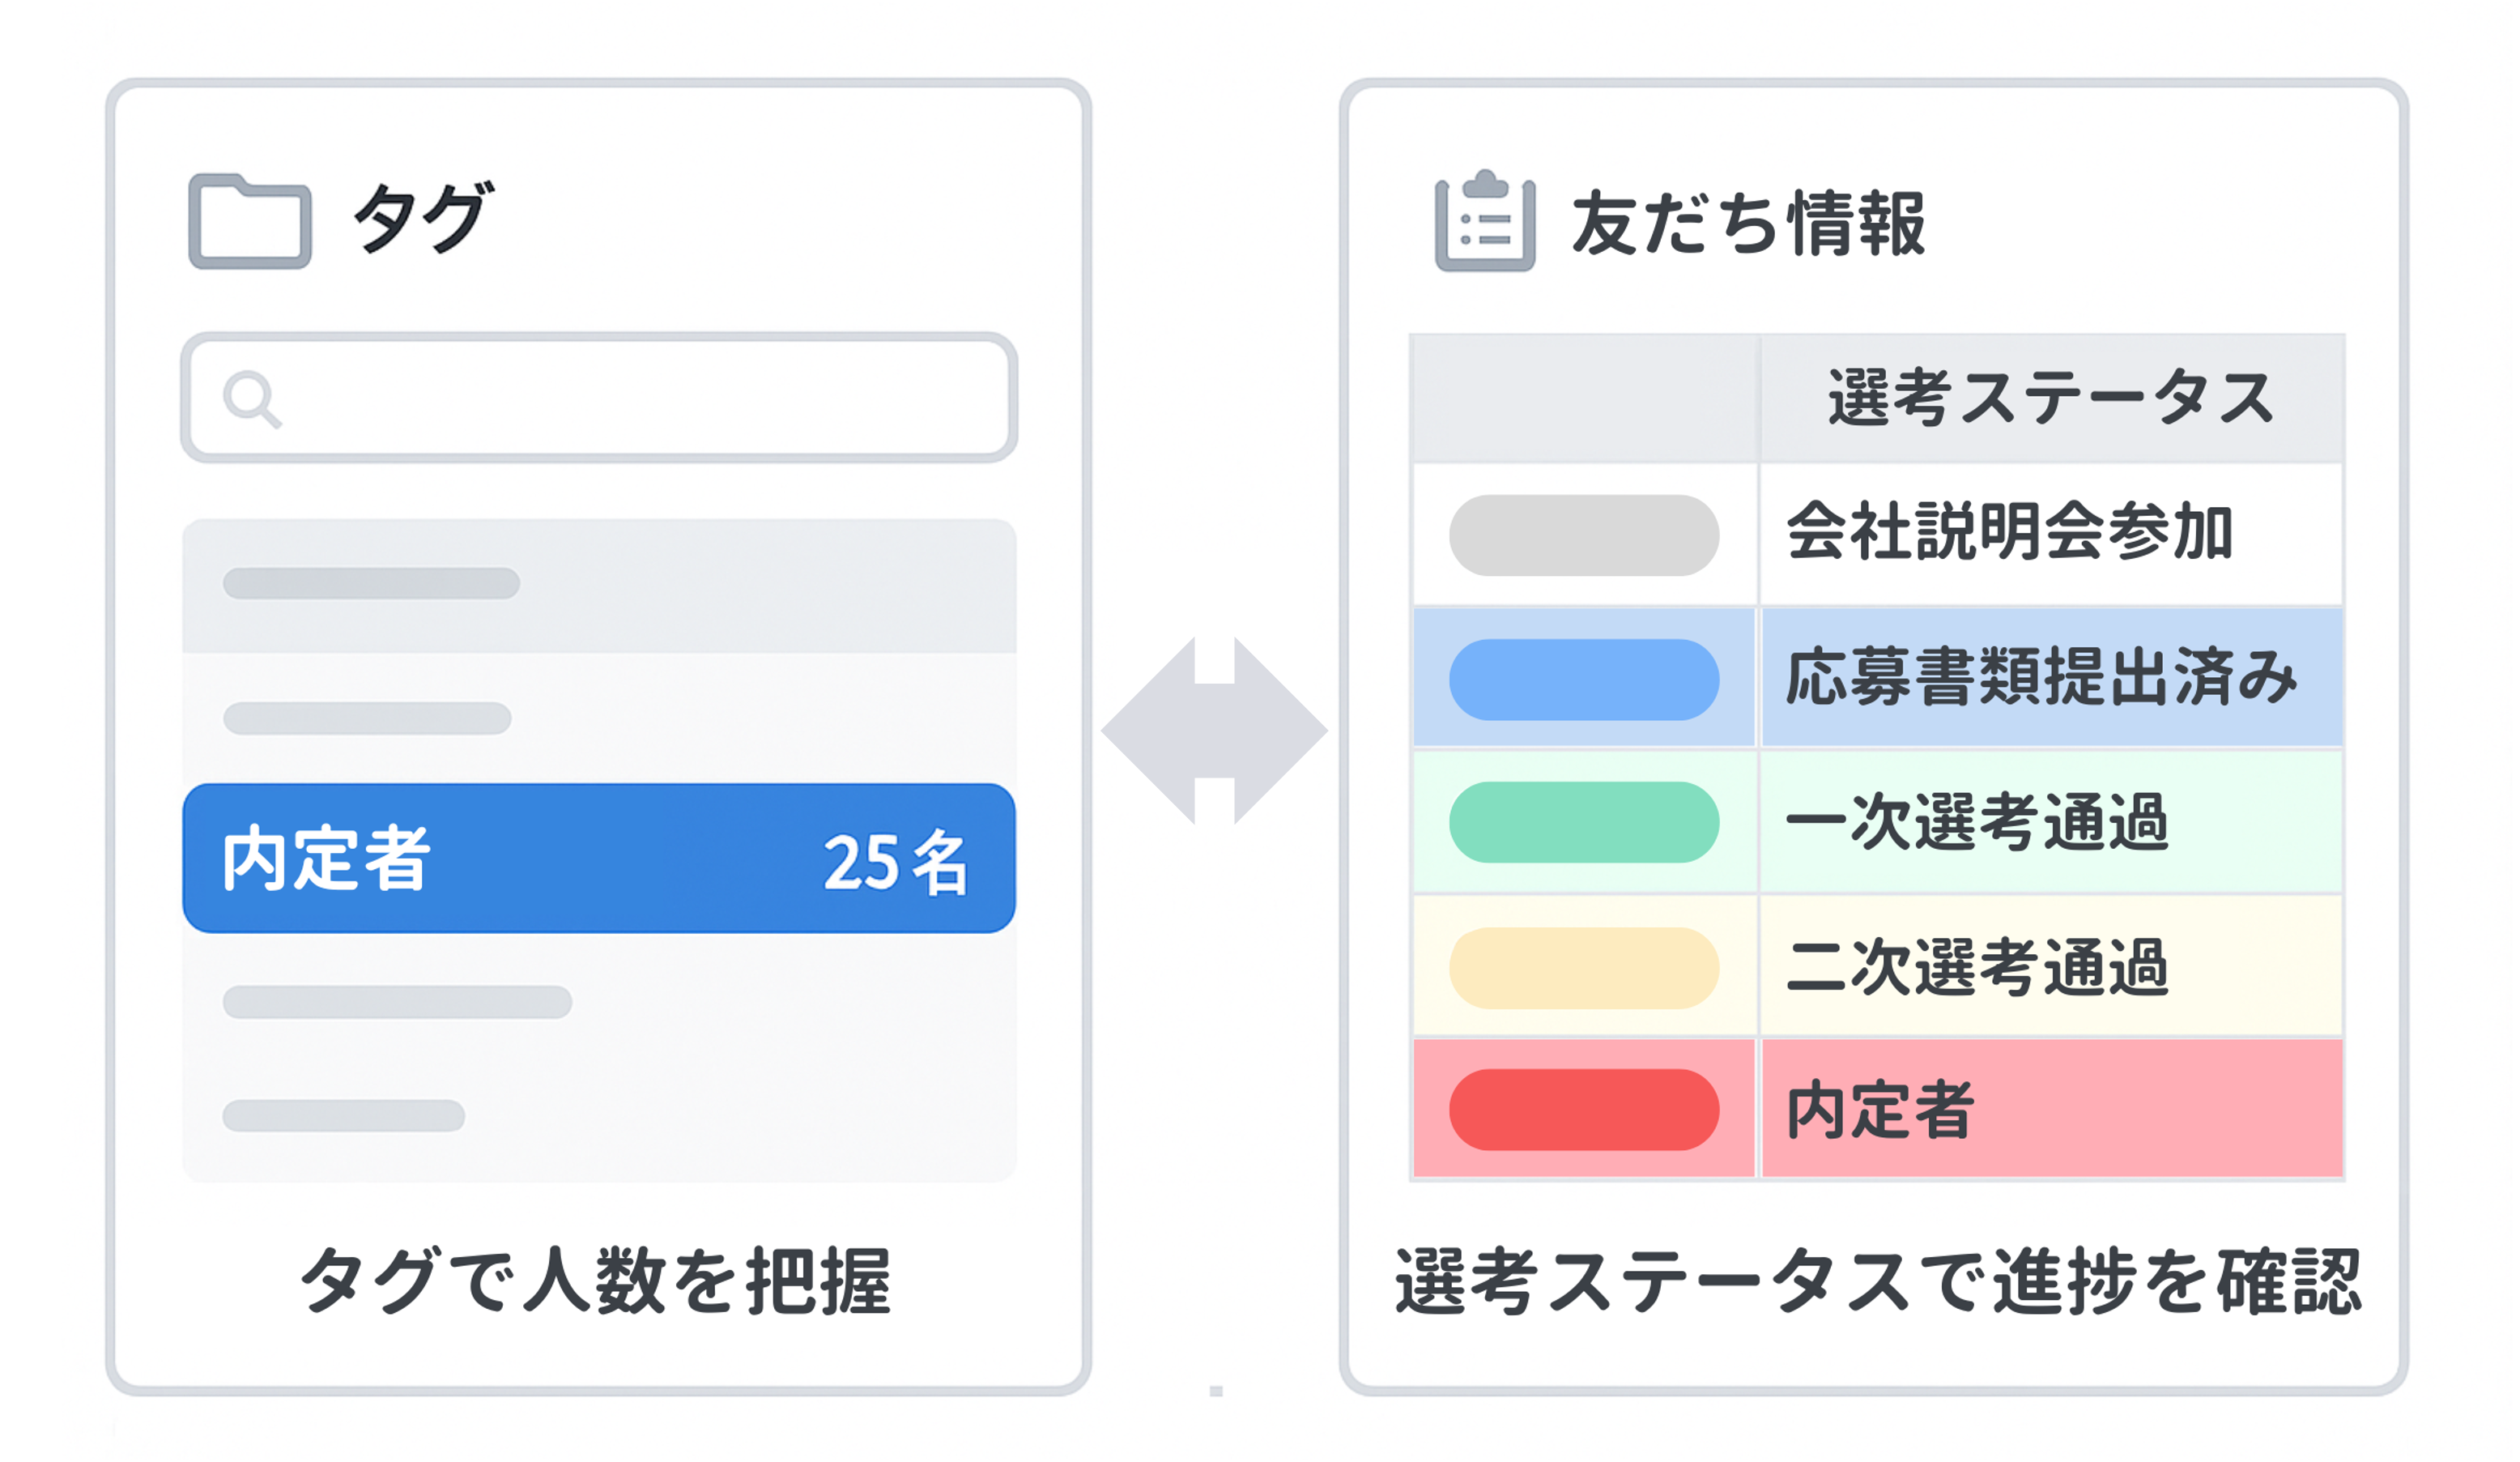Viewport: 2520px width, 1462px height.
Task: Focus the tag search input field
Action: (x=599, y=398)
